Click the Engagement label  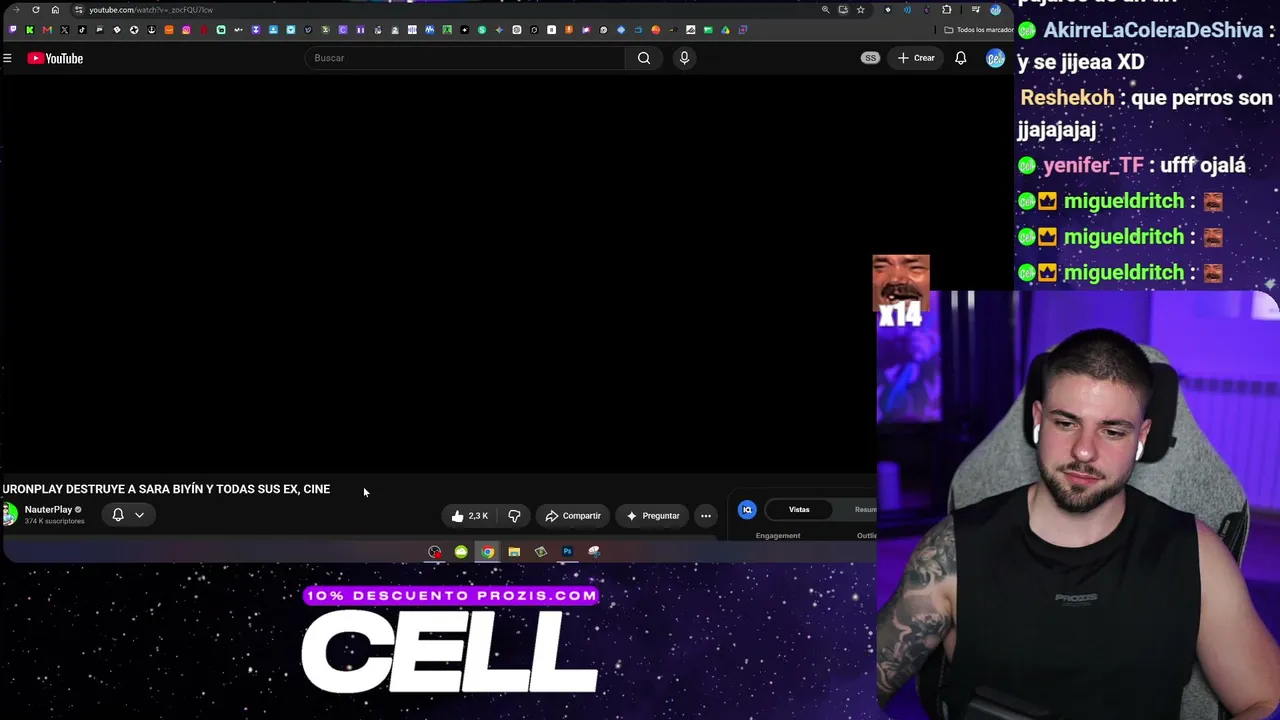(x=778, y=536)
